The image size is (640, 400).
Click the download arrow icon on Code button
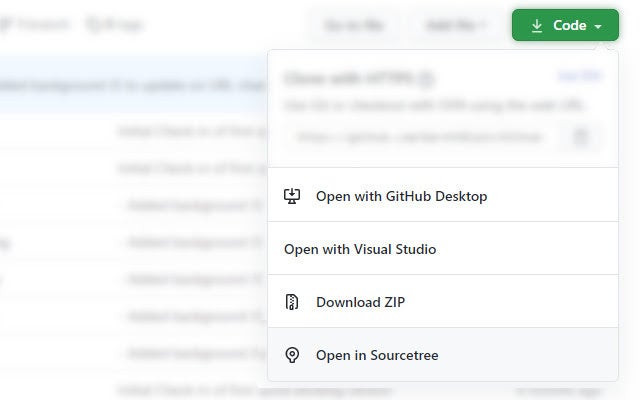coord(537,25)
